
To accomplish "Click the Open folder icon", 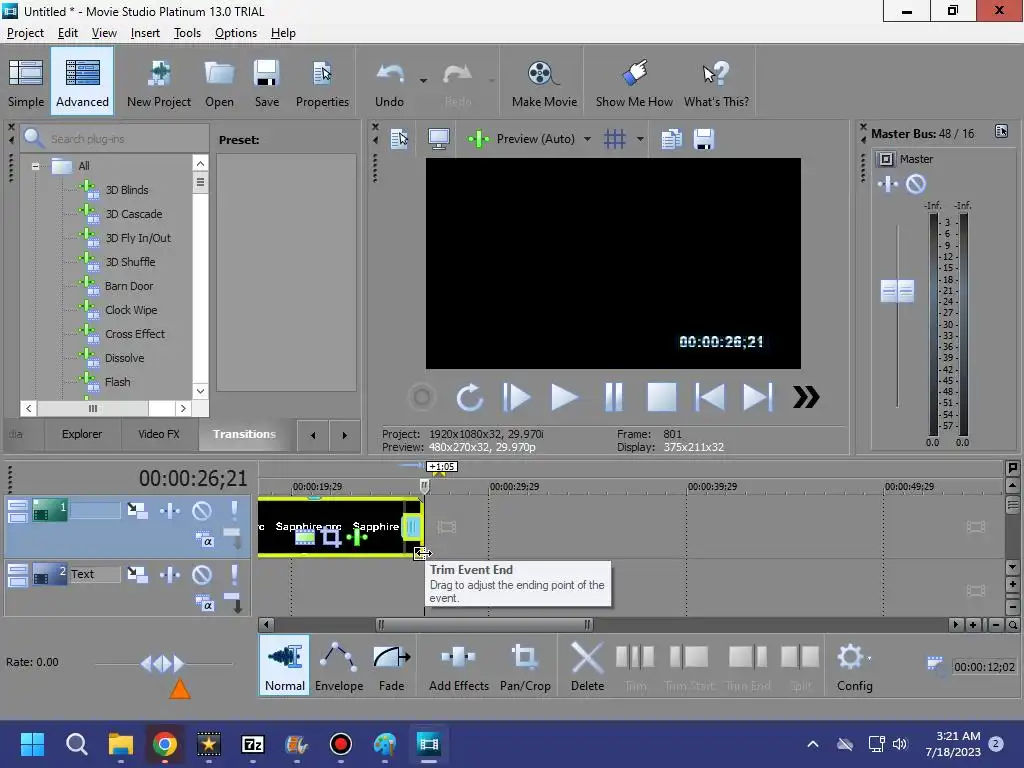I will point(219,82).
